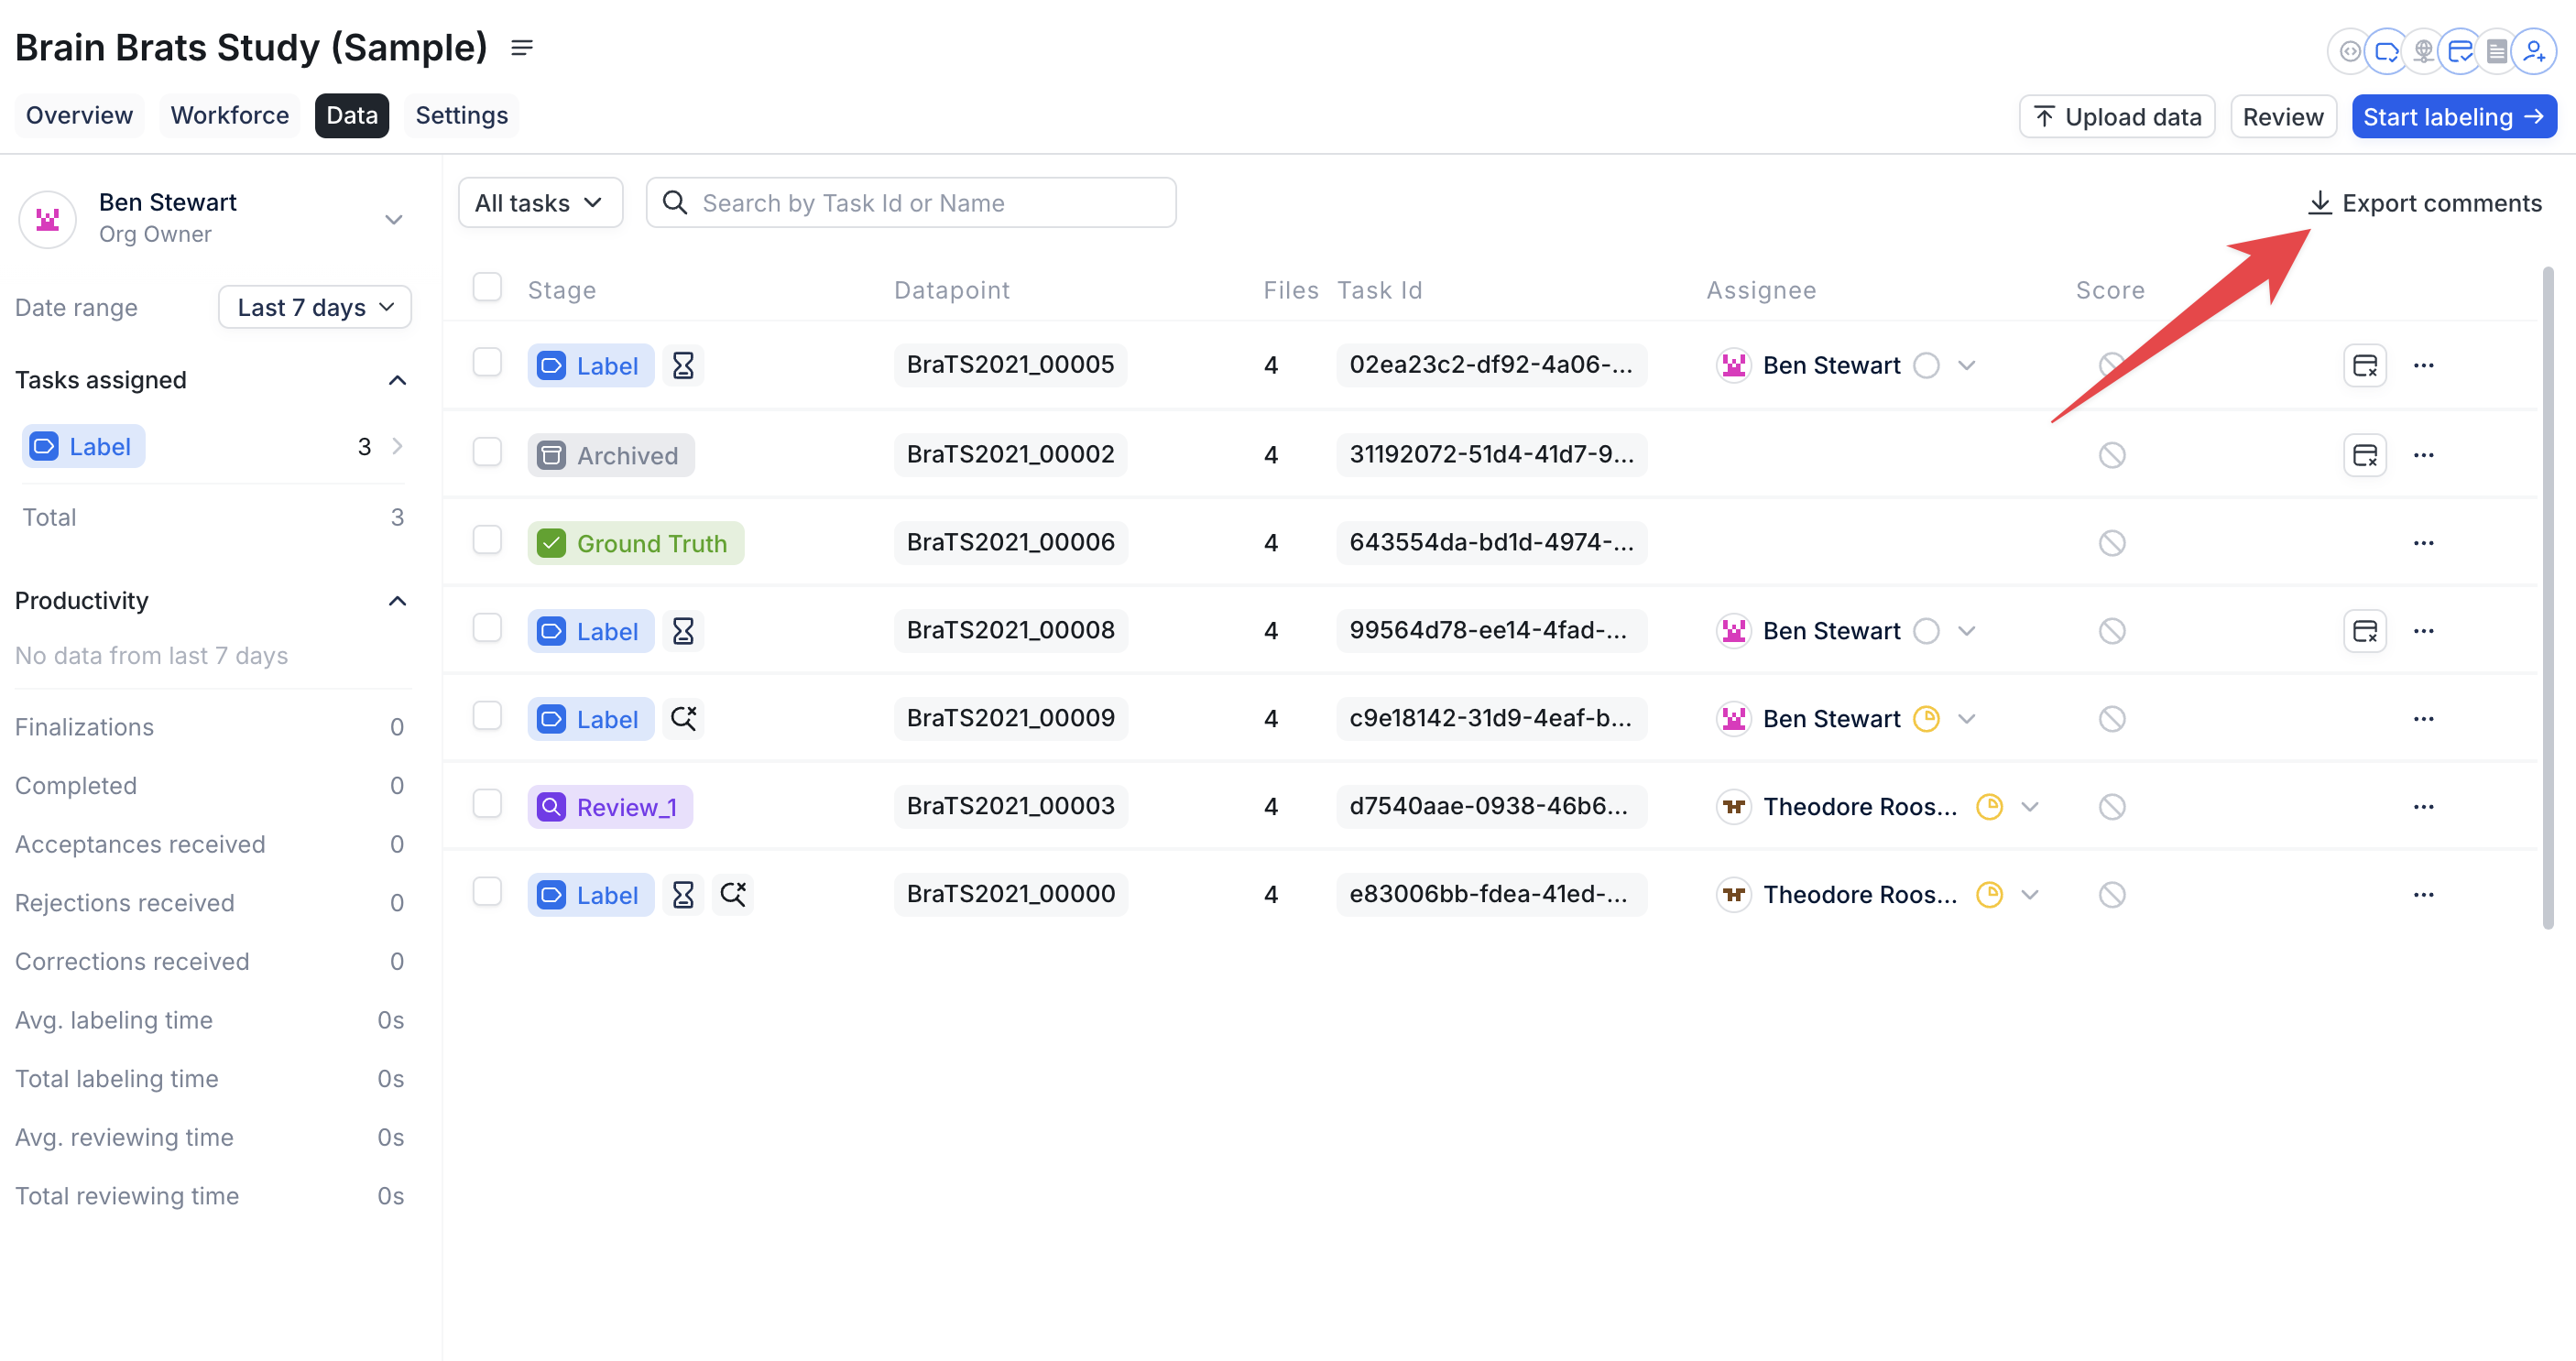Open the project description menu icon beside title
Screen dimensions: 2576x1361
pyautogui.click(x=522, y=47)
